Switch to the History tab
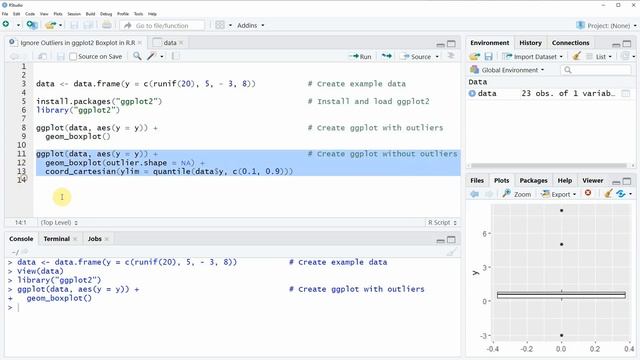 coord(530,42)
